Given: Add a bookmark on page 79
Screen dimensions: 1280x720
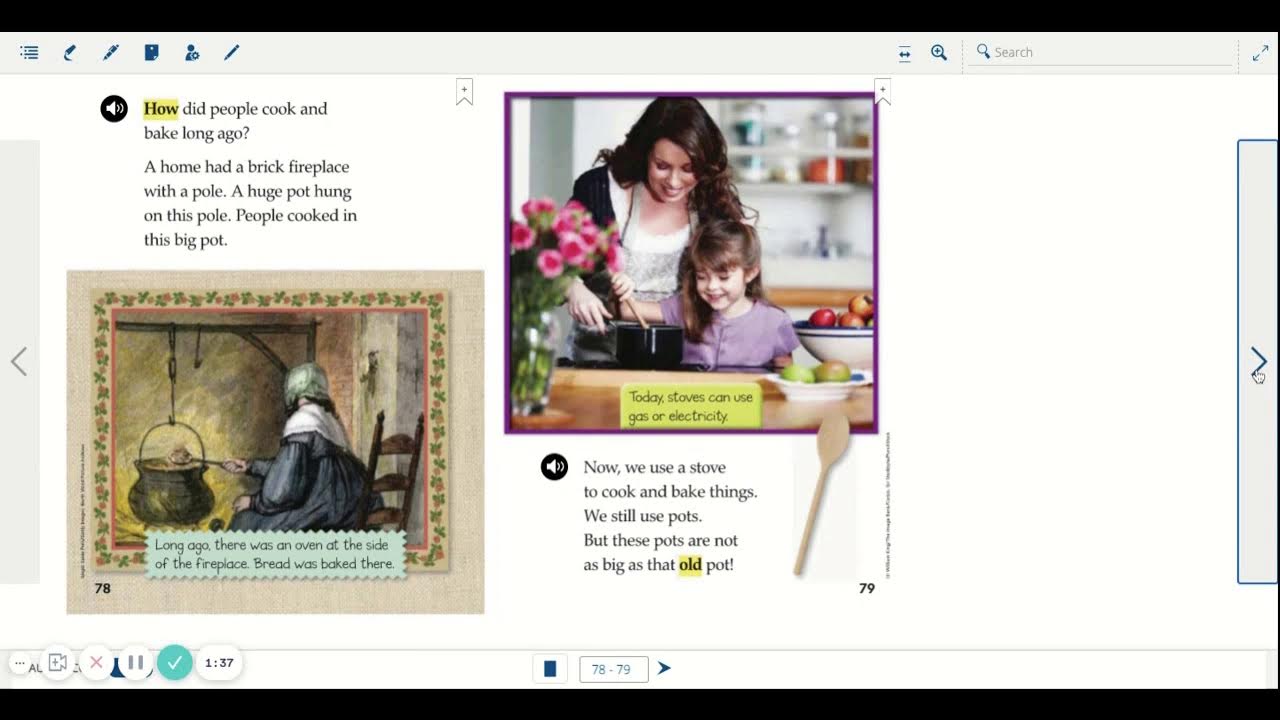Looking at the screenshot, I should click(882, 93).
